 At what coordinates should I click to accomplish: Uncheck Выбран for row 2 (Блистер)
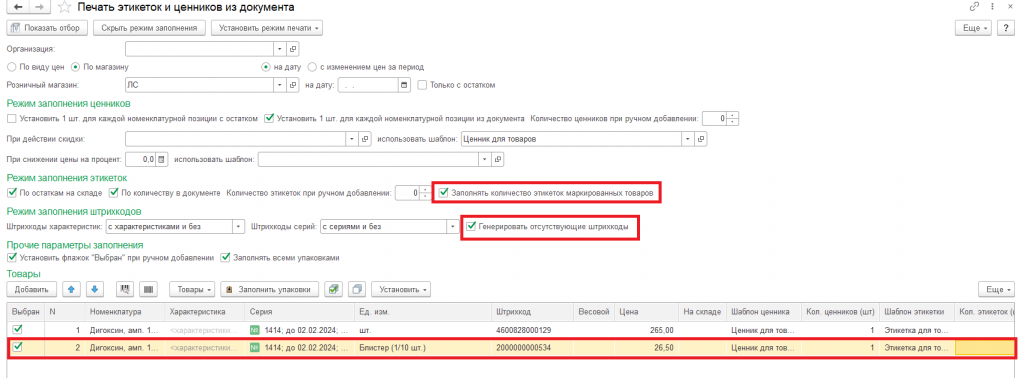tap(18, 348)
